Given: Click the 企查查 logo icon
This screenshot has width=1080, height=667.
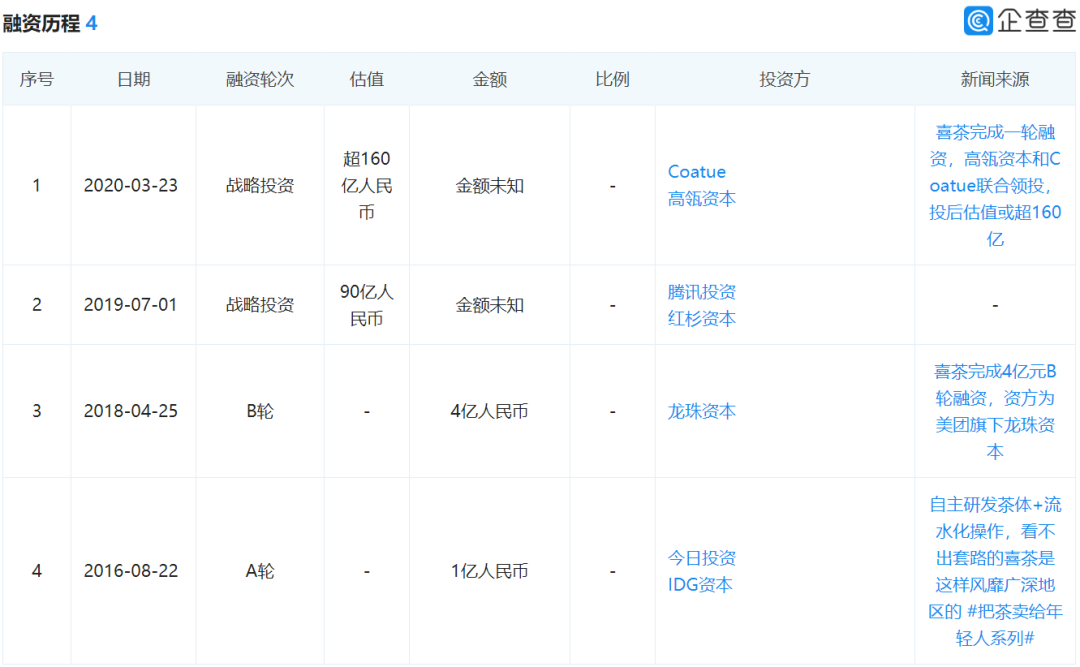Looking at the screenshot, I should pyautogui.click(x=978, y=21).
